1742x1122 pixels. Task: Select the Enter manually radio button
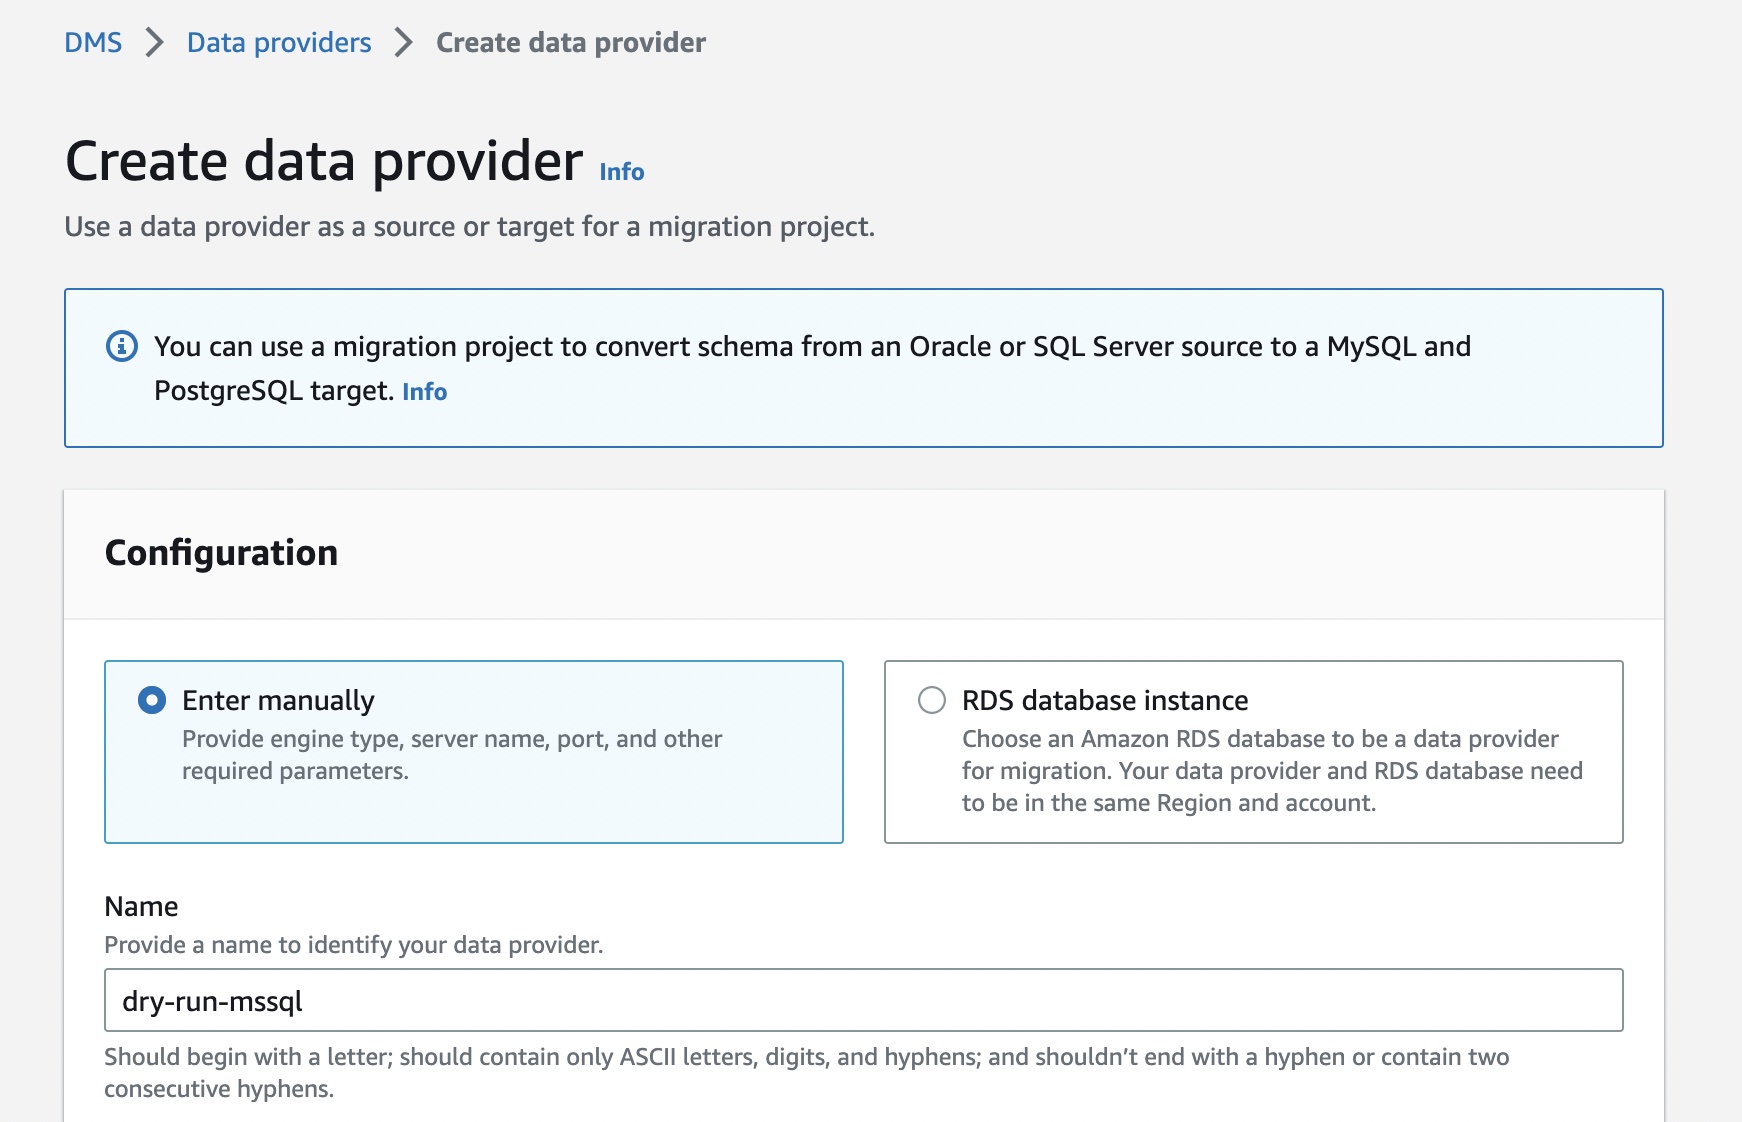click(x=152, y=700)
